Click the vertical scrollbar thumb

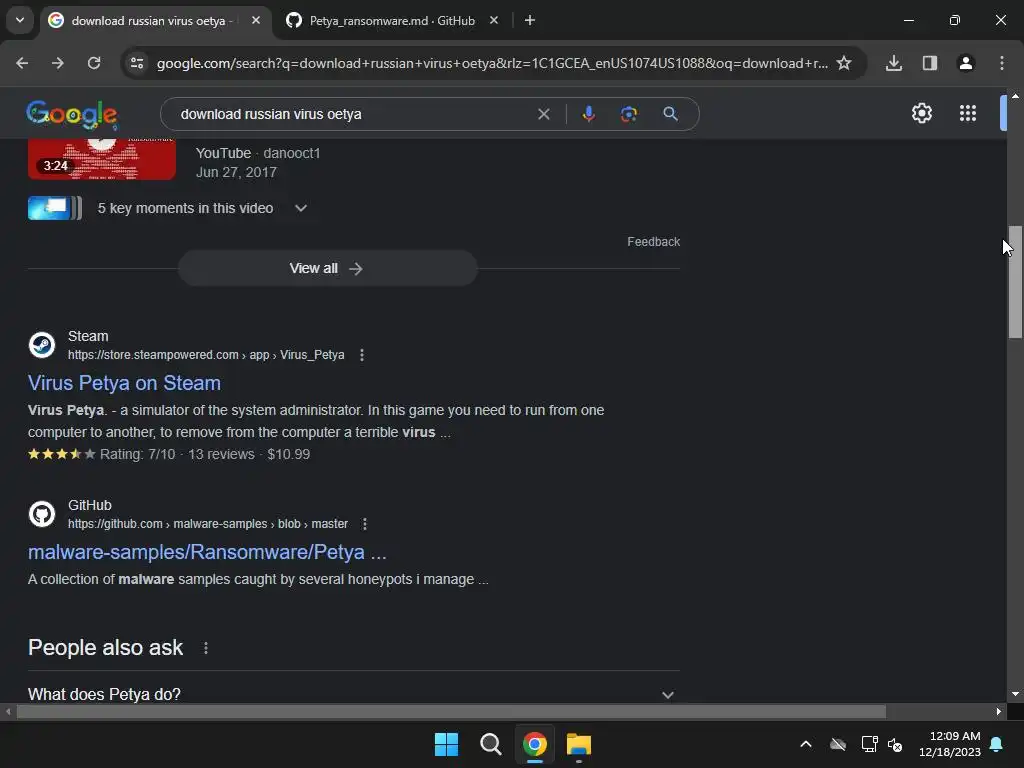[x=1015, y=282]
